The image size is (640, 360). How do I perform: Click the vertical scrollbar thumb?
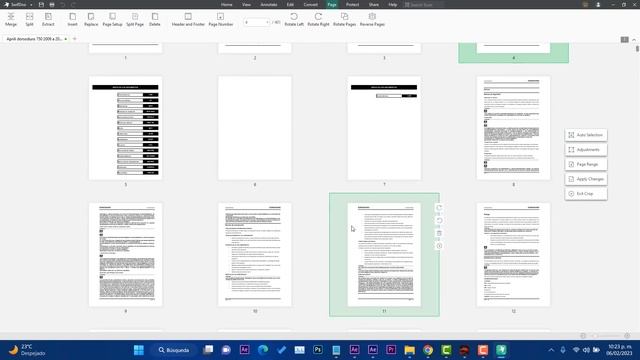637,49
